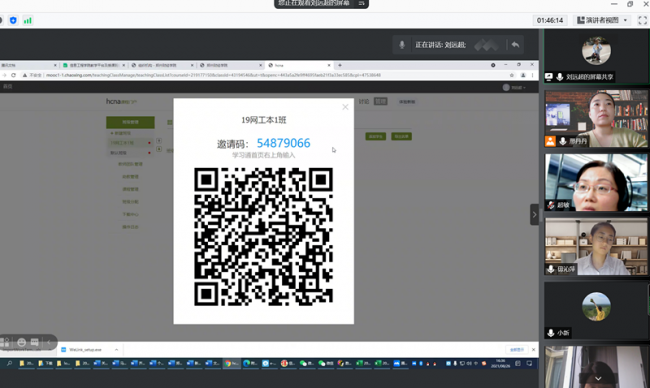Click the browser reload button
650x388 pixels.
pyautogui.click(x=13, y=75)
